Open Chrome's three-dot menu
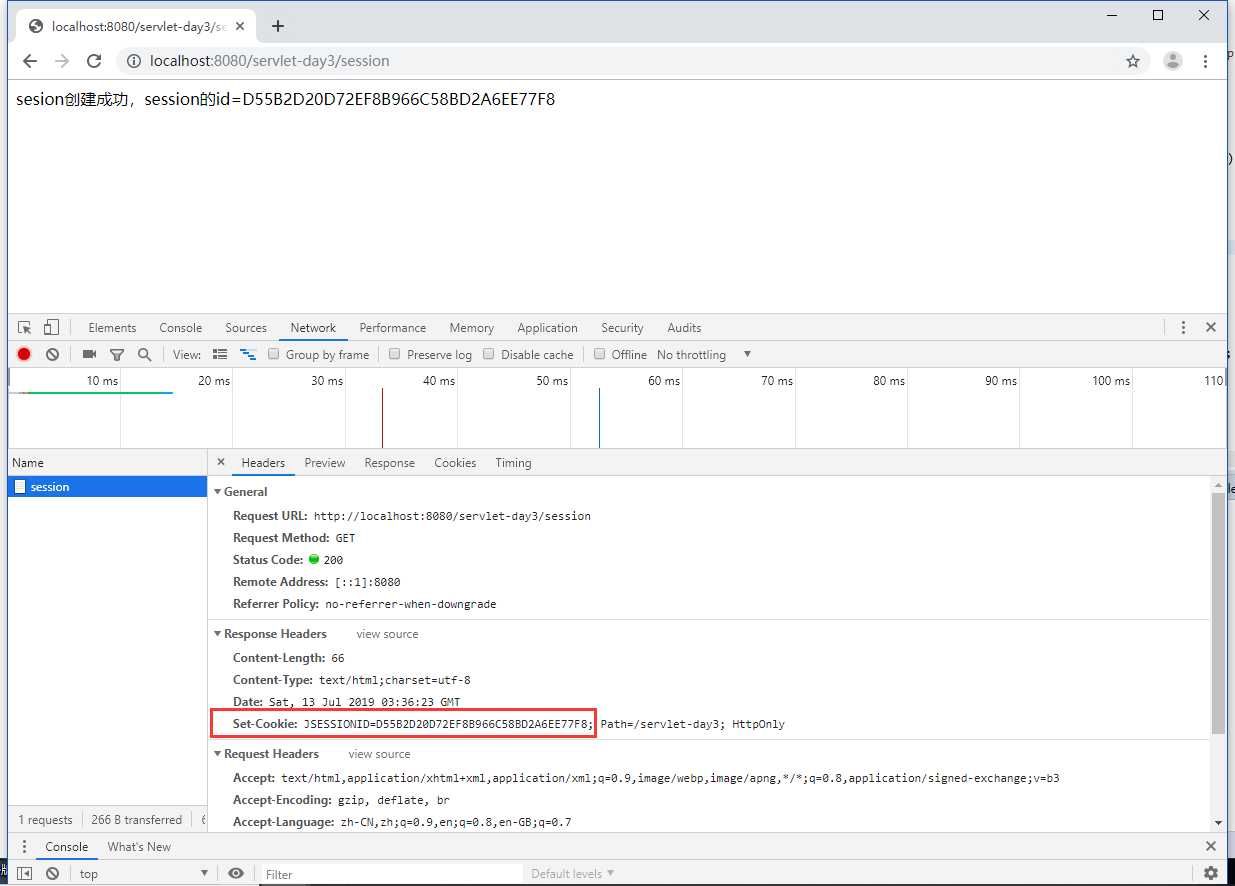Screen dimensions: 1235x886 (1206, 61)
